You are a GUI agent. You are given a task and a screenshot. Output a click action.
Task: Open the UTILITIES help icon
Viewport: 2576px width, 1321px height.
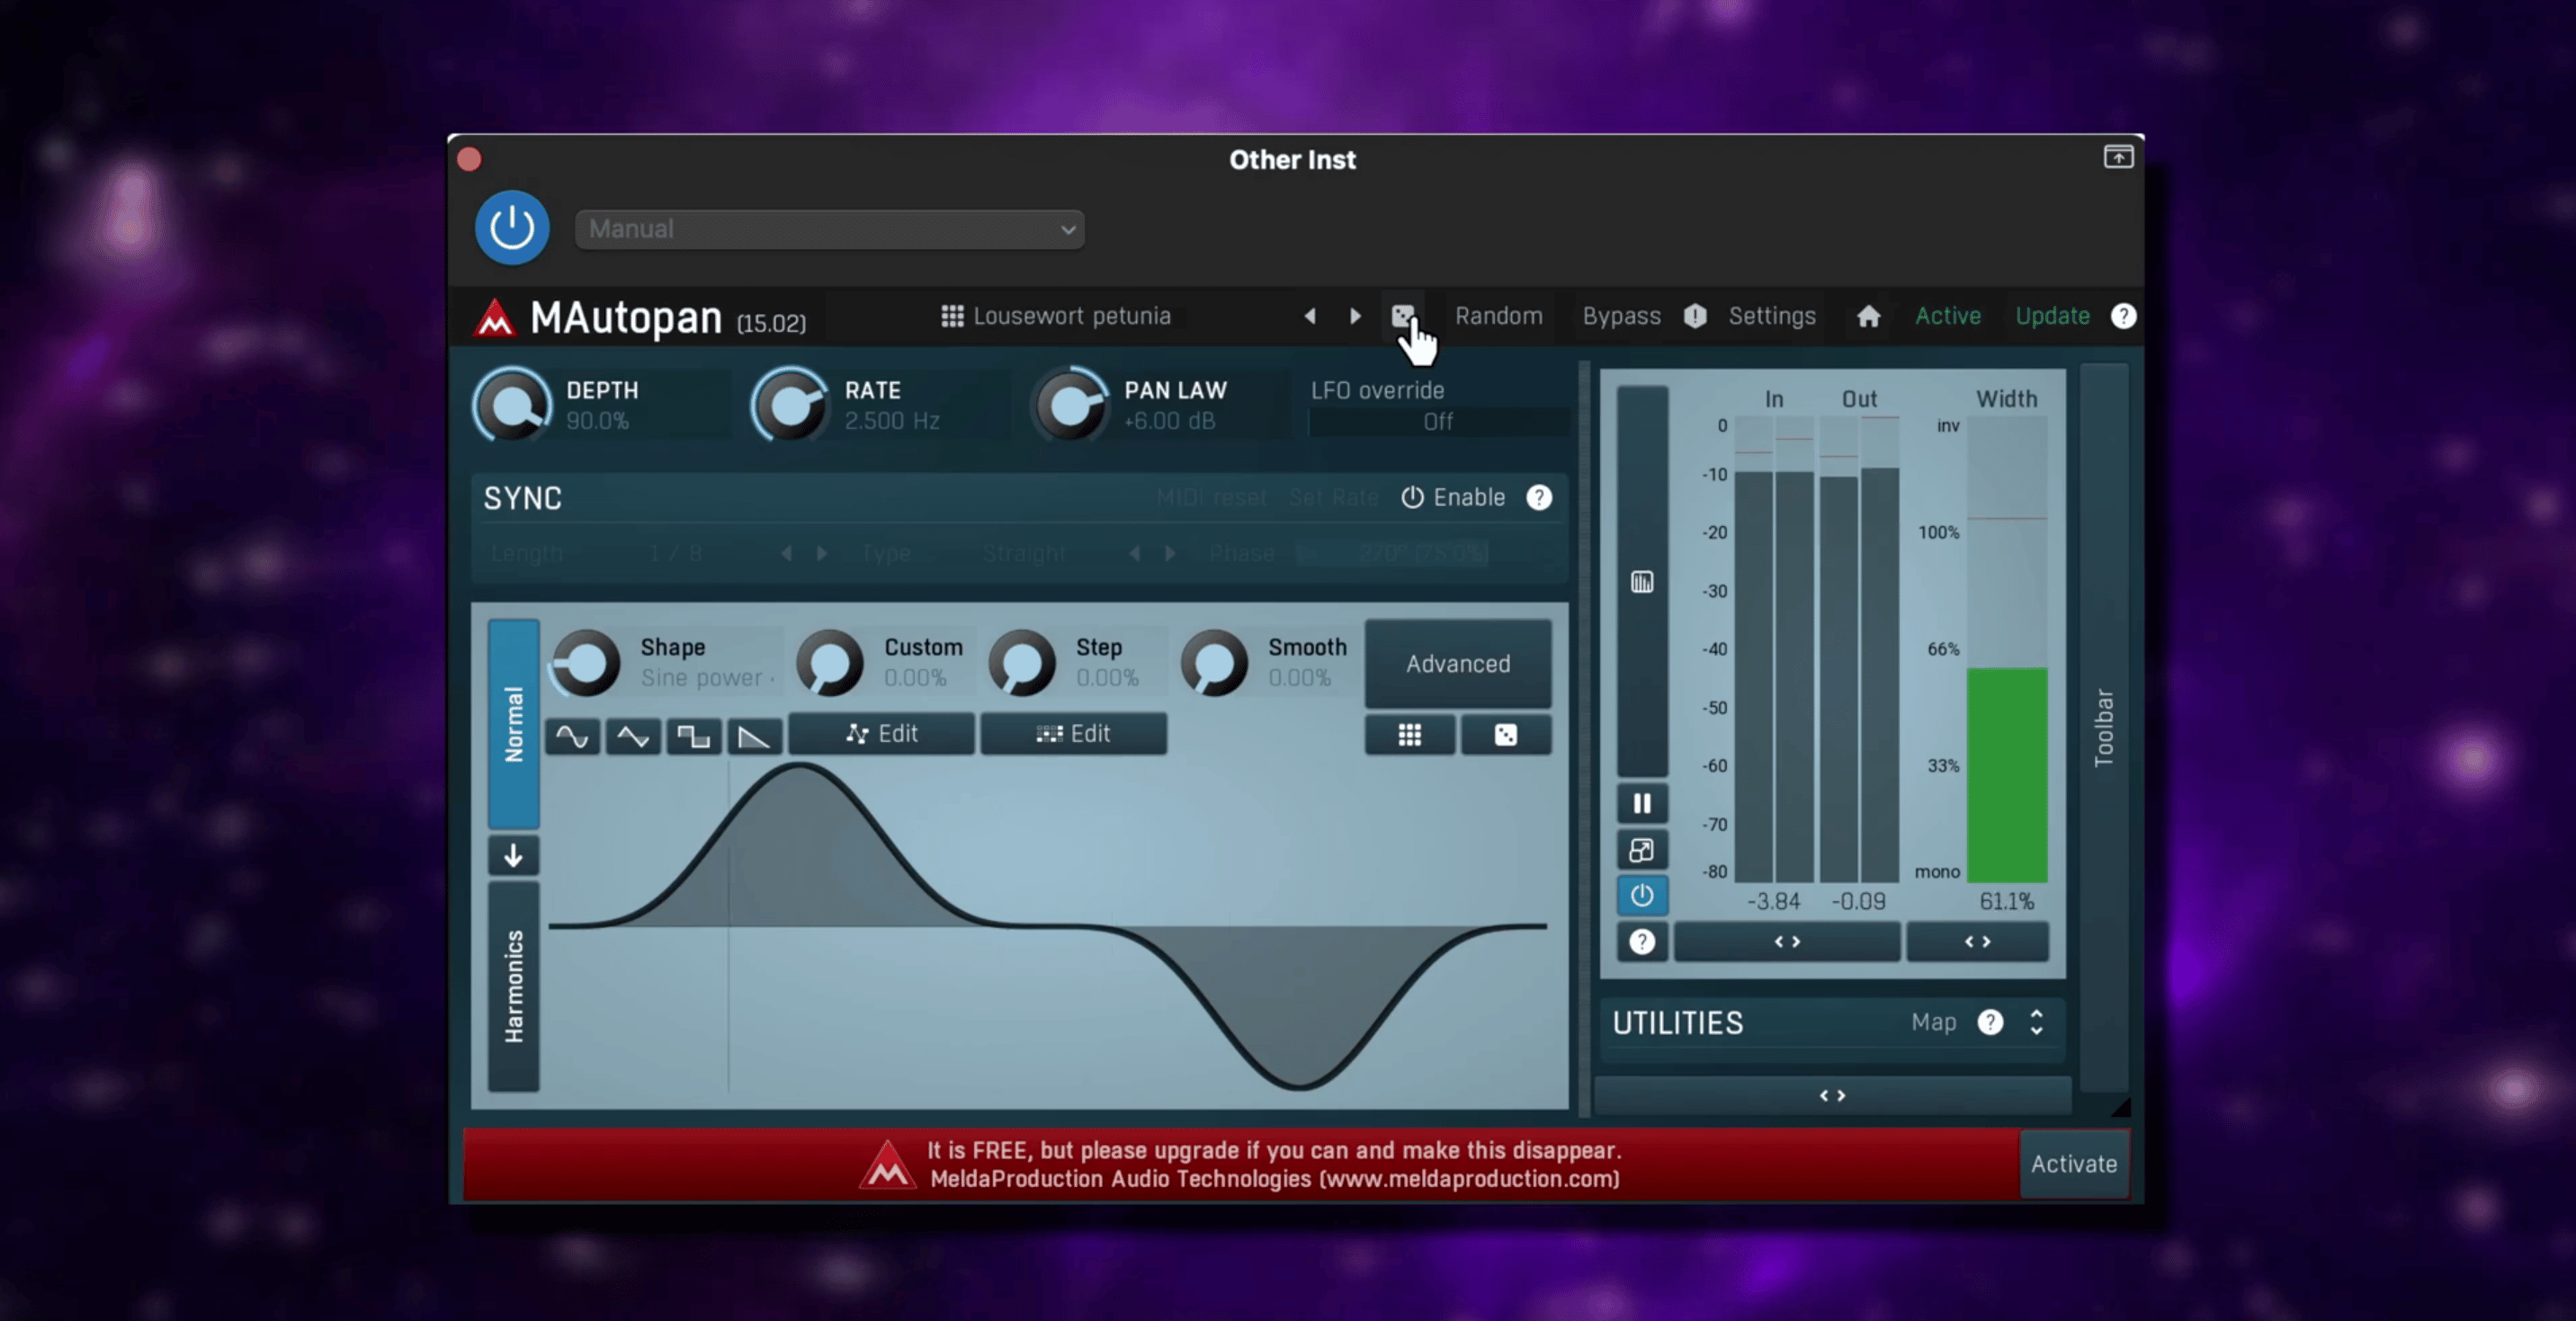1990,1023
